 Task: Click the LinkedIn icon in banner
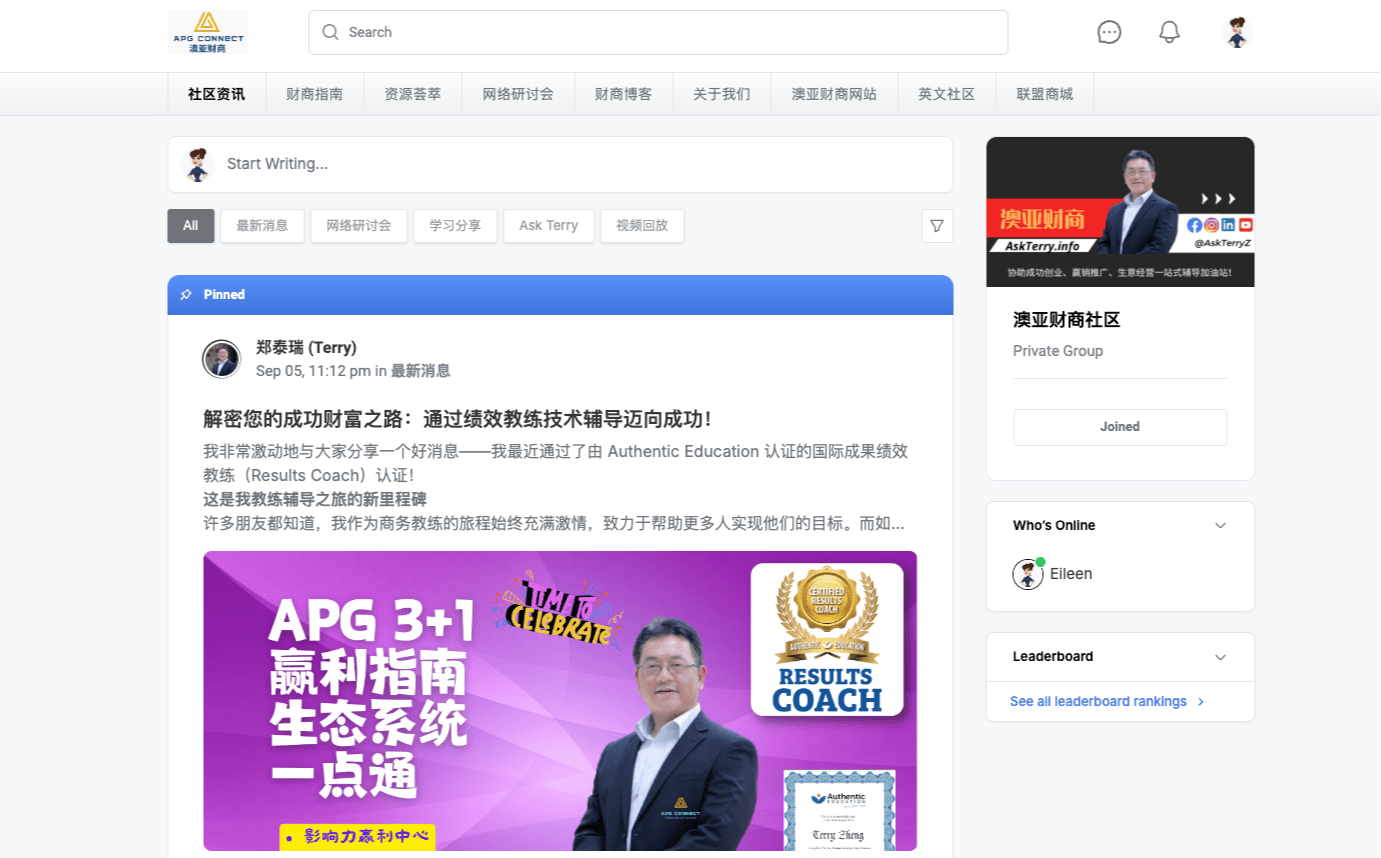(1228, 225)
